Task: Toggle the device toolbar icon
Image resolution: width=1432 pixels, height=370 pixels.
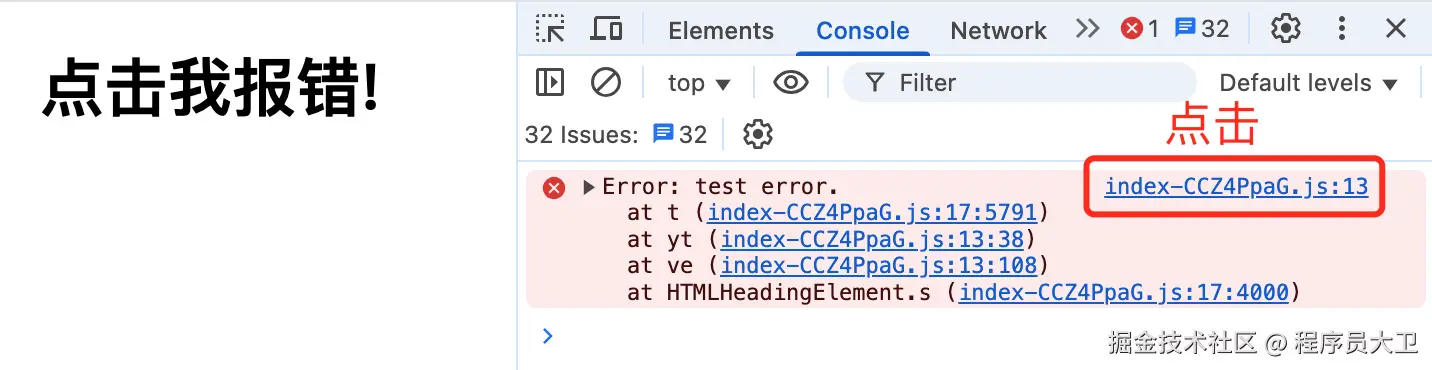Action: 606,29
